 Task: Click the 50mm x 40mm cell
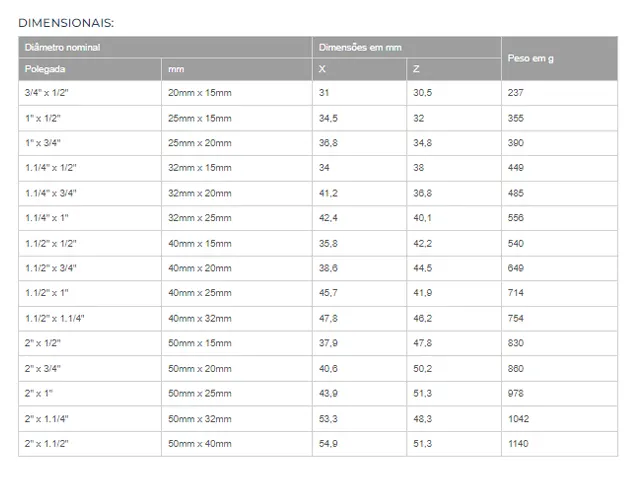(x=237, y=444)
